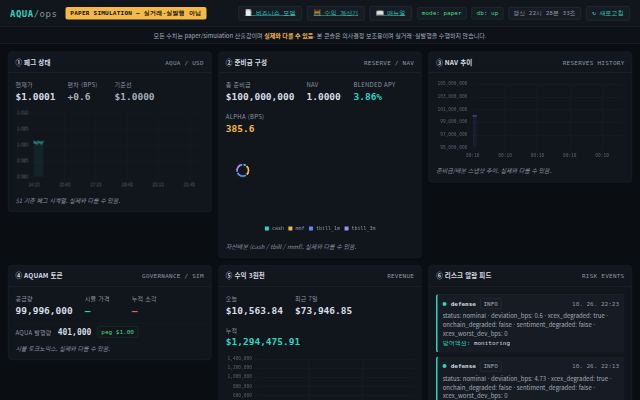The image size is (640, 400).
Task: Click the 385.6 alpha BPS value
Action: point(240,129)
